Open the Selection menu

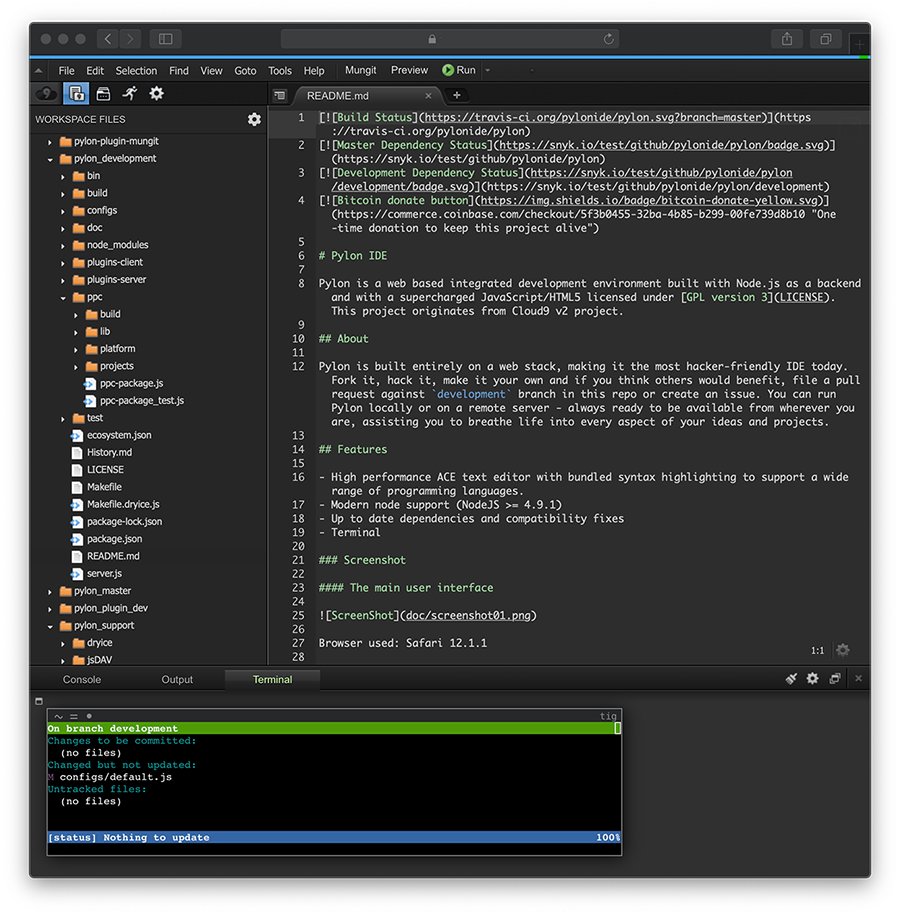pos(136,71)
